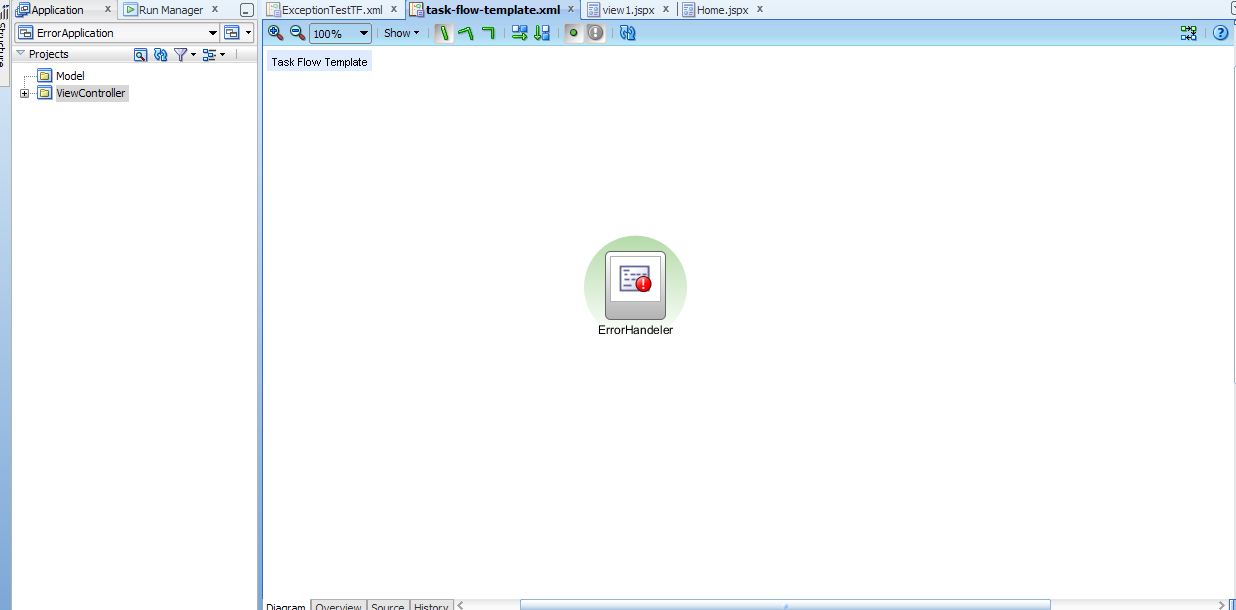
Task: Open the Overview editor view
Action: point(339,606)
